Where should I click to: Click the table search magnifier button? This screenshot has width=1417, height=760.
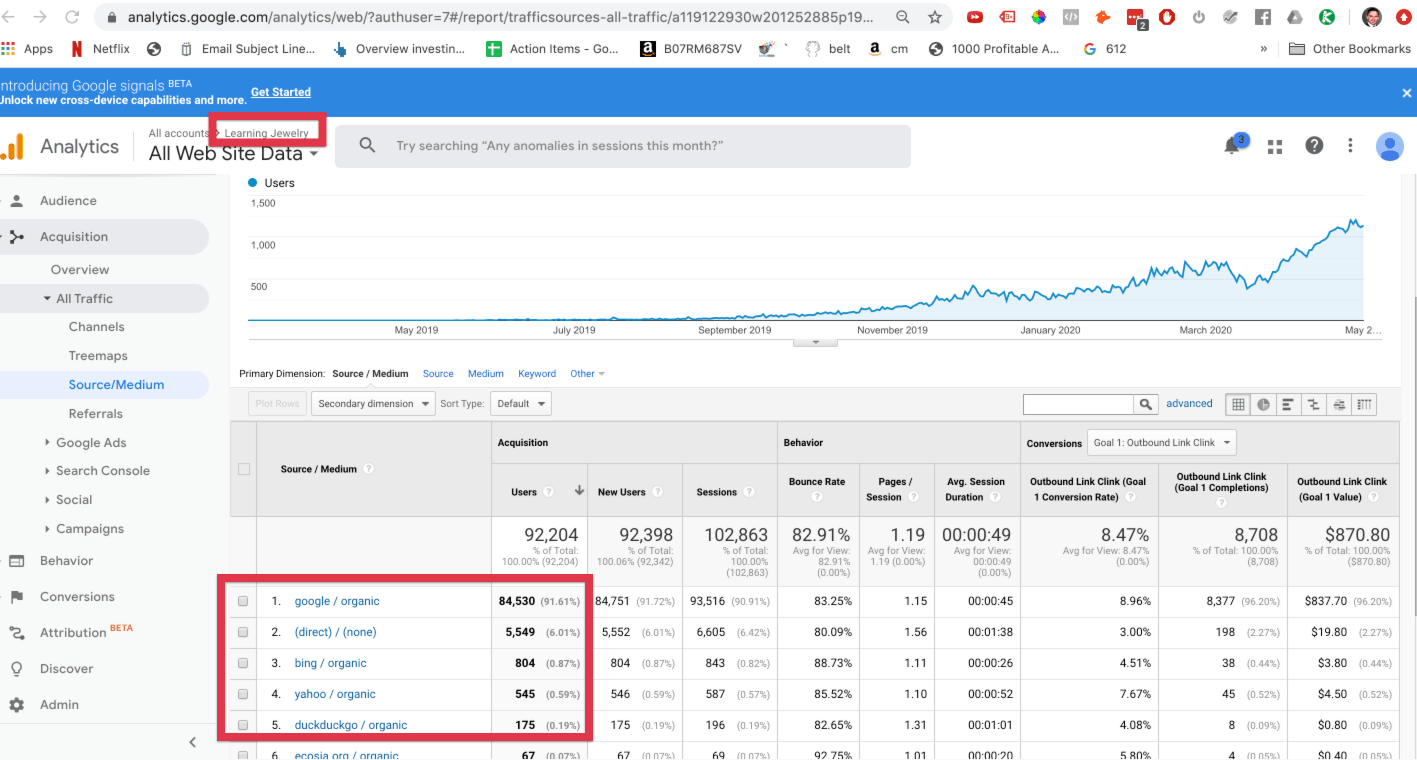click(x=1146, y=404)
